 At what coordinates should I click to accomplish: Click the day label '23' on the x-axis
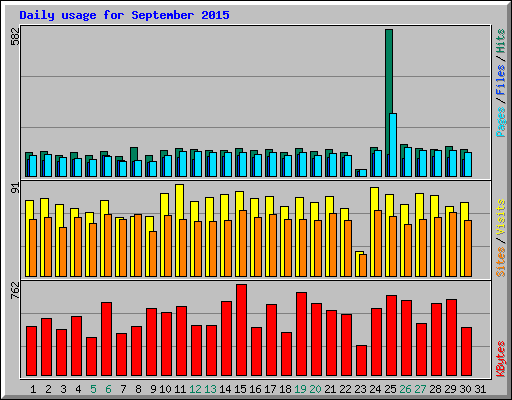pyautogui.click(x=360, y=389)
